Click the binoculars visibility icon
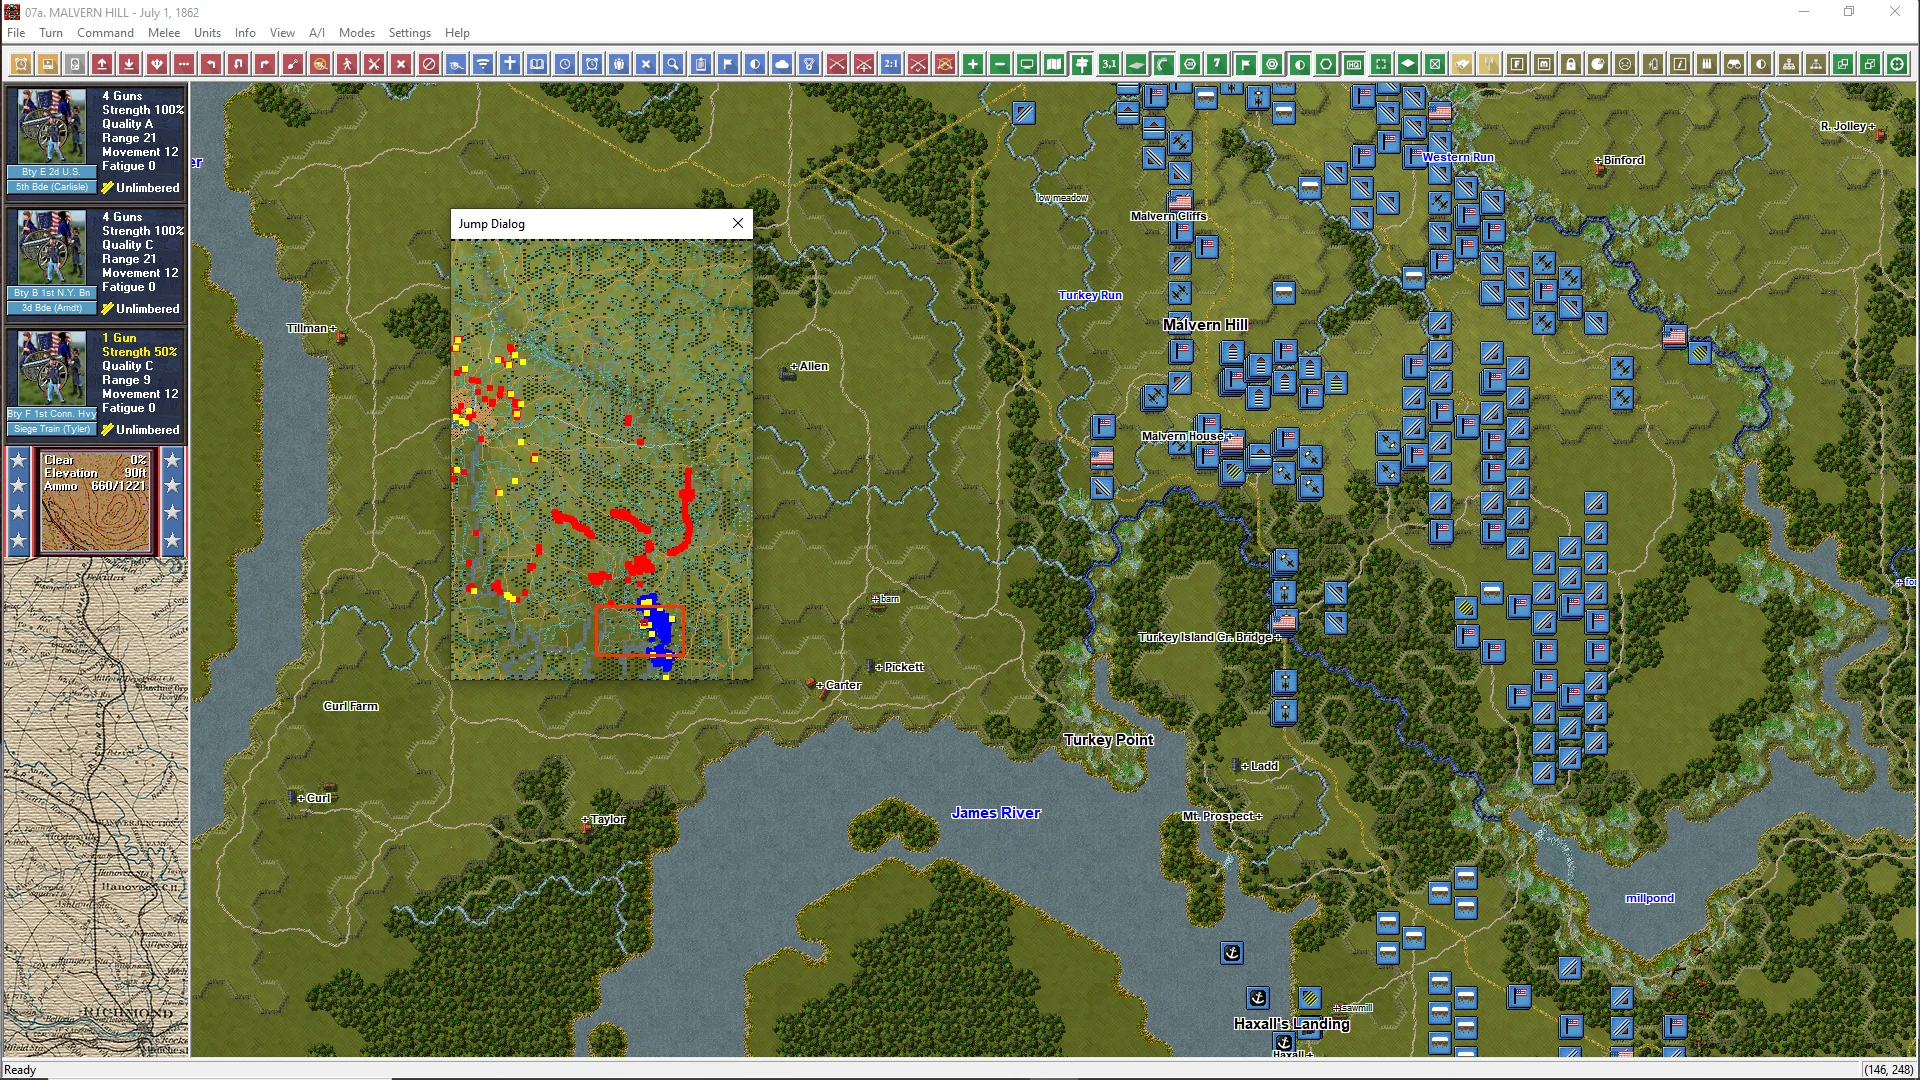 (1734, 64)
